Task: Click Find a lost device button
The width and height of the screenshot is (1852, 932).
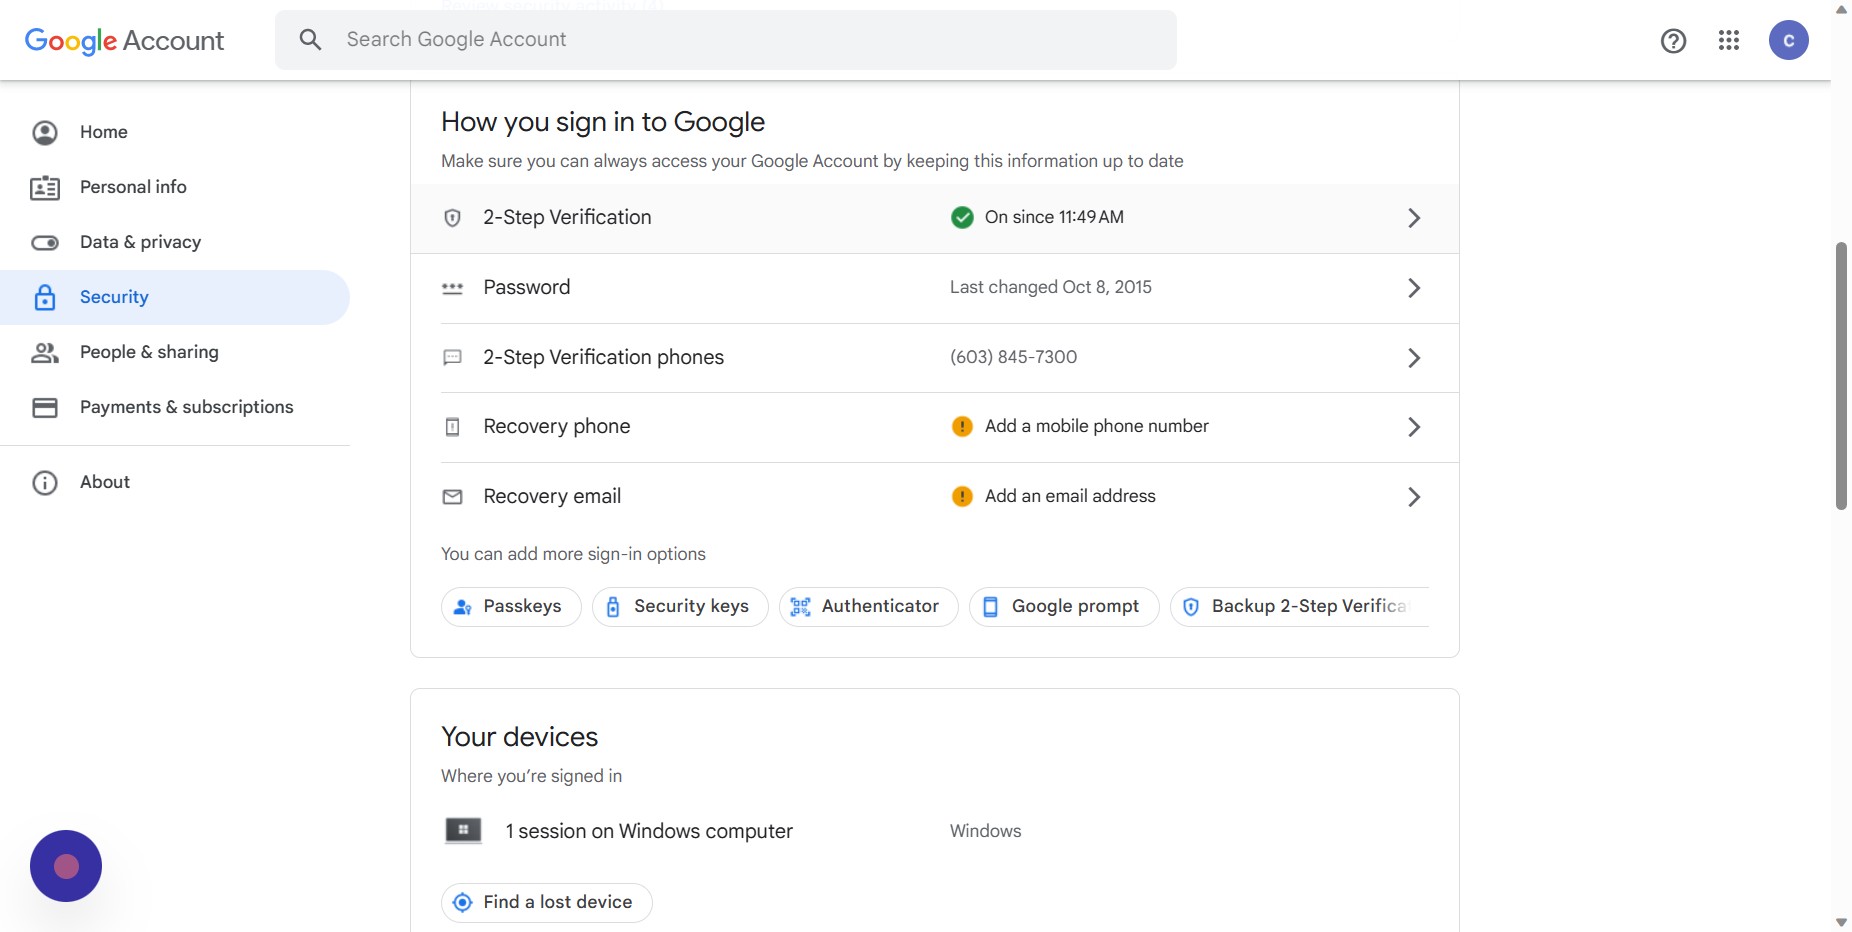Action: (547, 903)
